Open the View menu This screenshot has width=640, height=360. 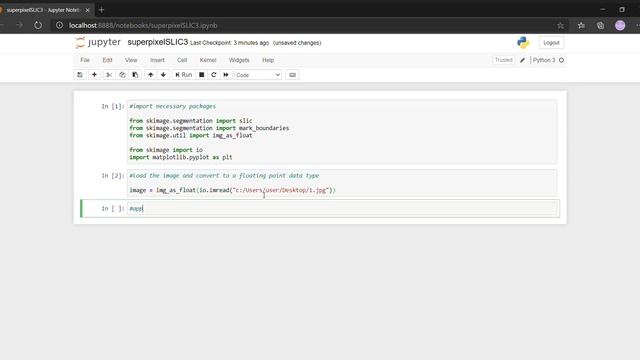pyautogui.click(x=131, y=60)
